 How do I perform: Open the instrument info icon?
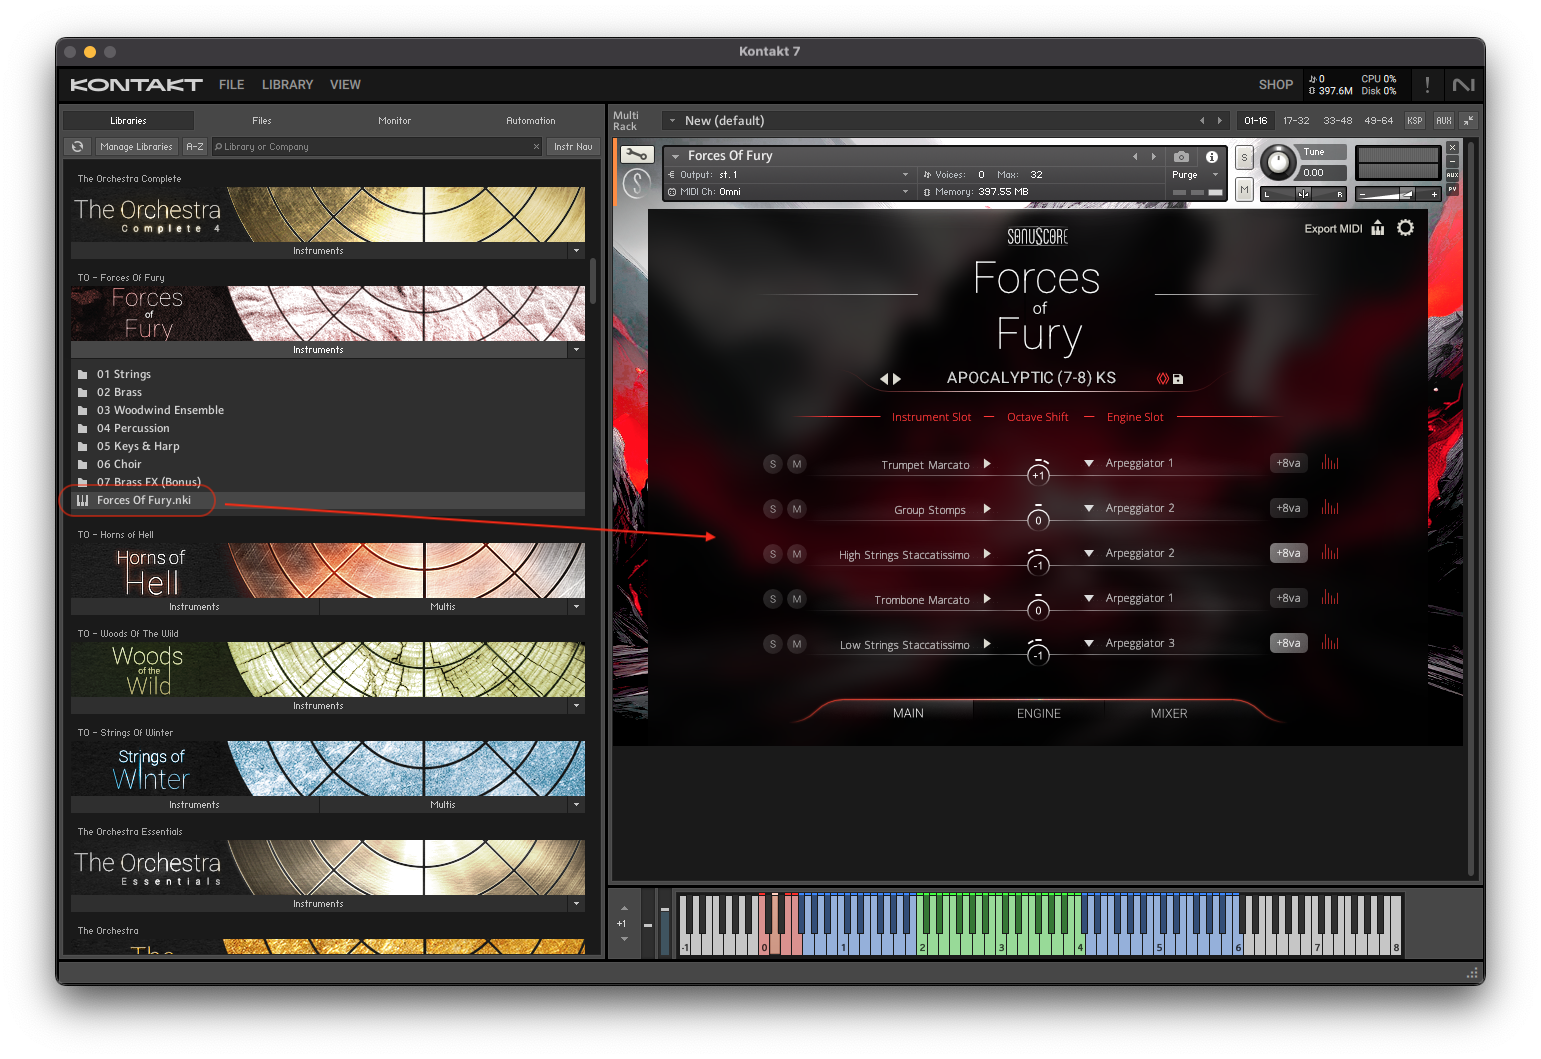[x=1211, y=157]
